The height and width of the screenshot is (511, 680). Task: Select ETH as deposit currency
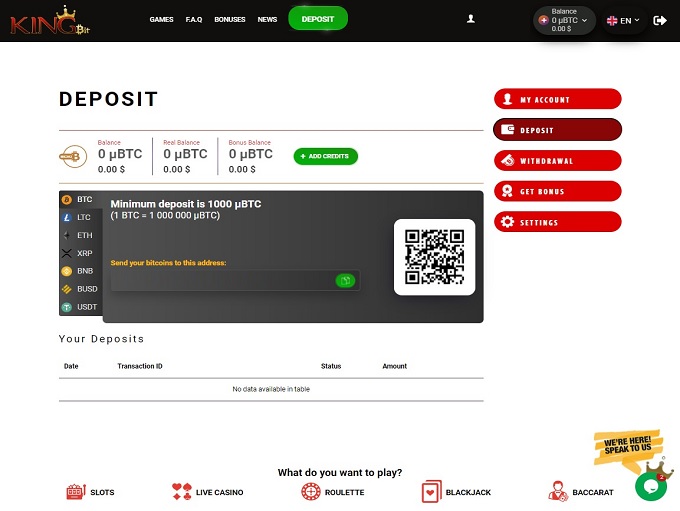[81, 235]
